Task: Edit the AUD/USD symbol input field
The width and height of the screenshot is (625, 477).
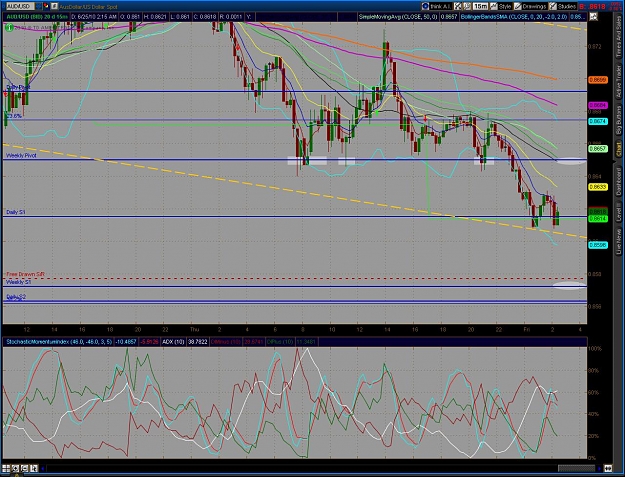Action: 18,6
